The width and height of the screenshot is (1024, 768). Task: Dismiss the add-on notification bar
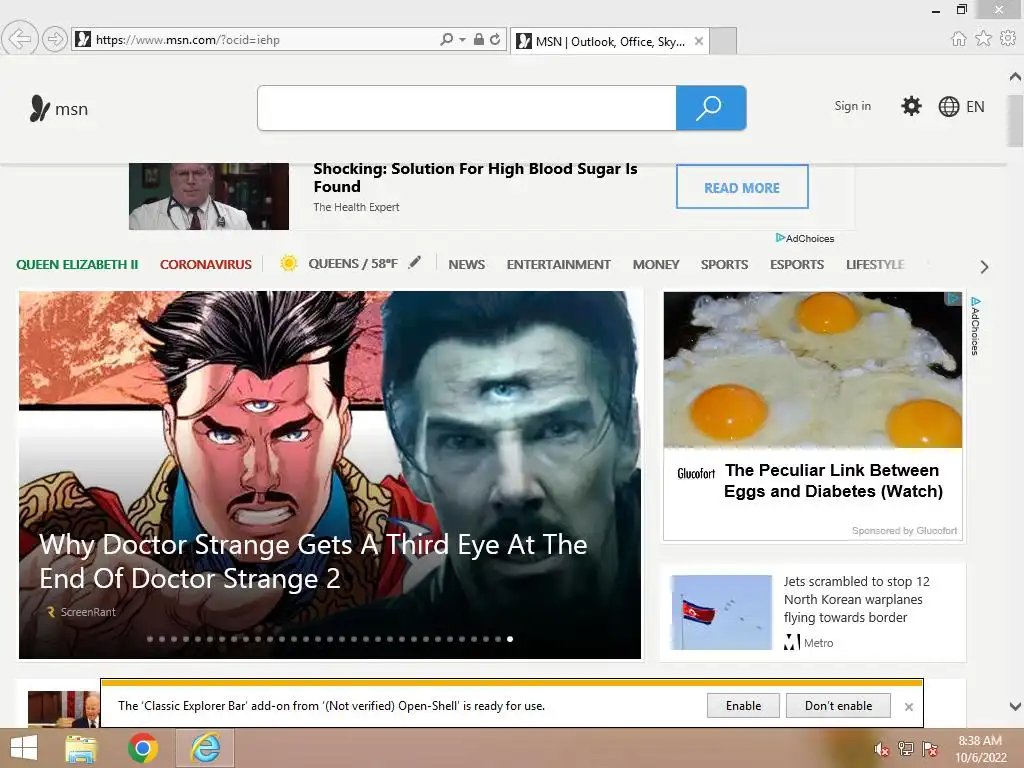point(908,707)
